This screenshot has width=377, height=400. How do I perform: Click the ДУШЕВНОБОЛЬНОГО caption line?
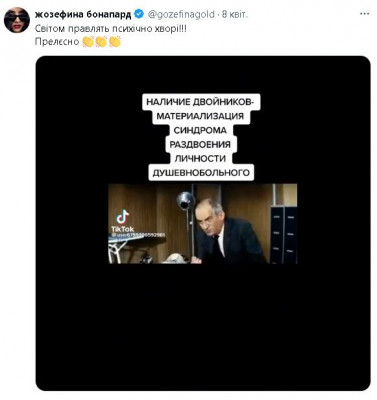(201, 173)
